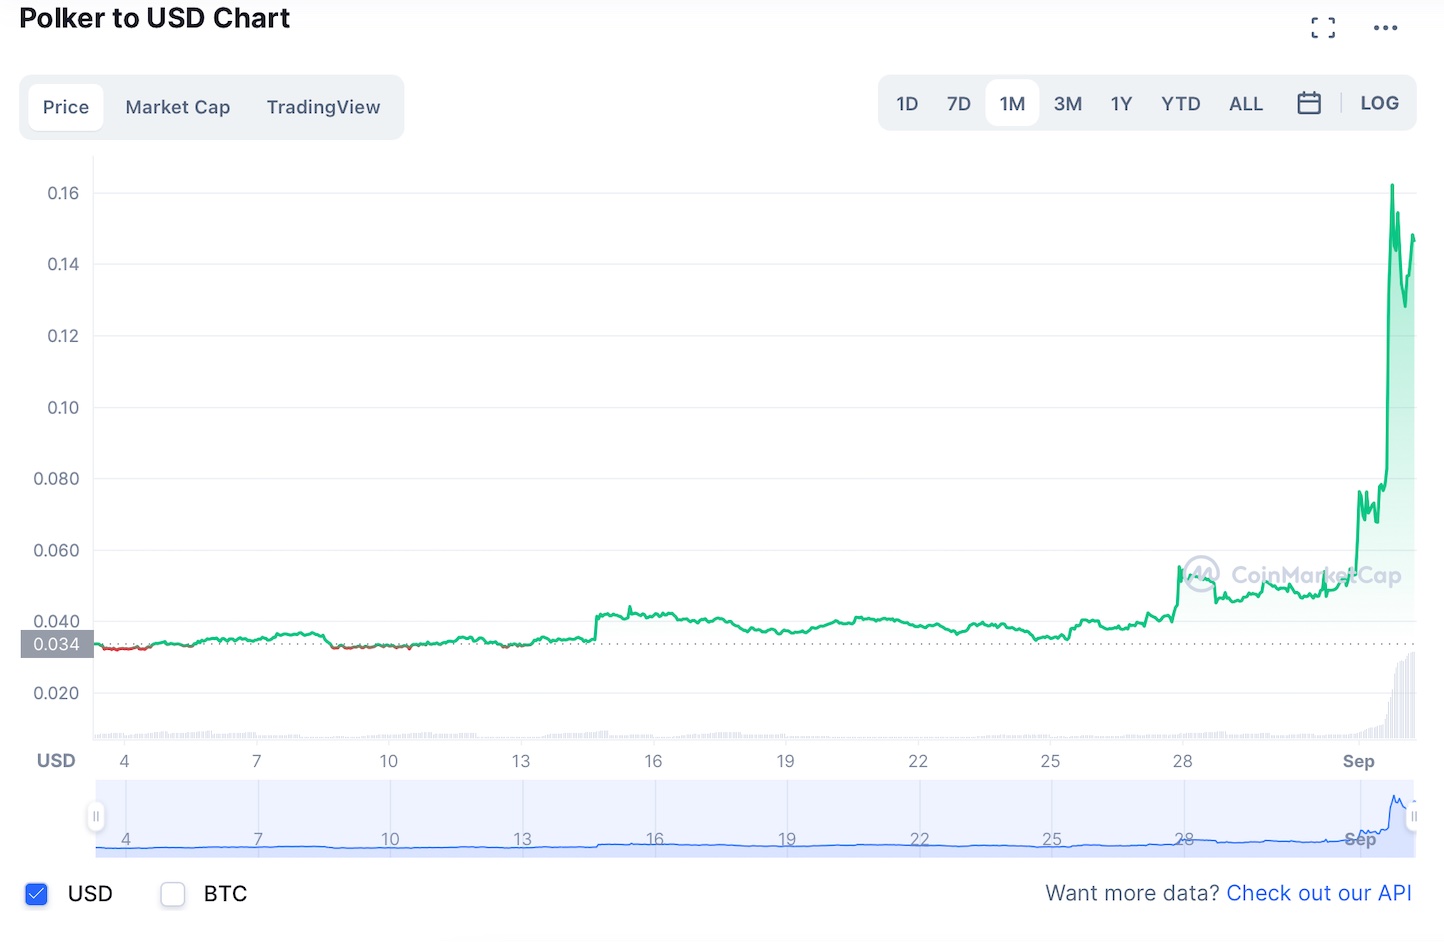Grab the right range slider handle
1444x942 pixels.
(x=1413, y=817)
